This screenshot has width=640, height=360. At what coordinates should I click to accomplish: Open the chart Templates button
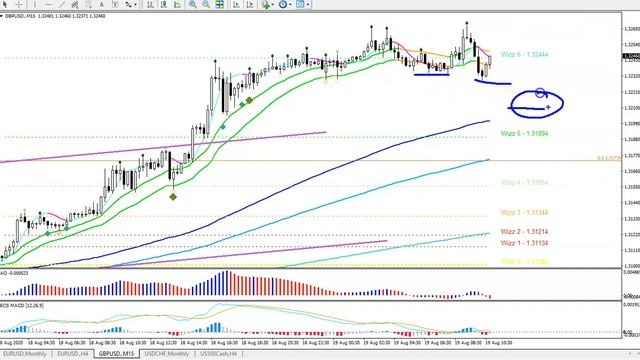click(300, 4)
